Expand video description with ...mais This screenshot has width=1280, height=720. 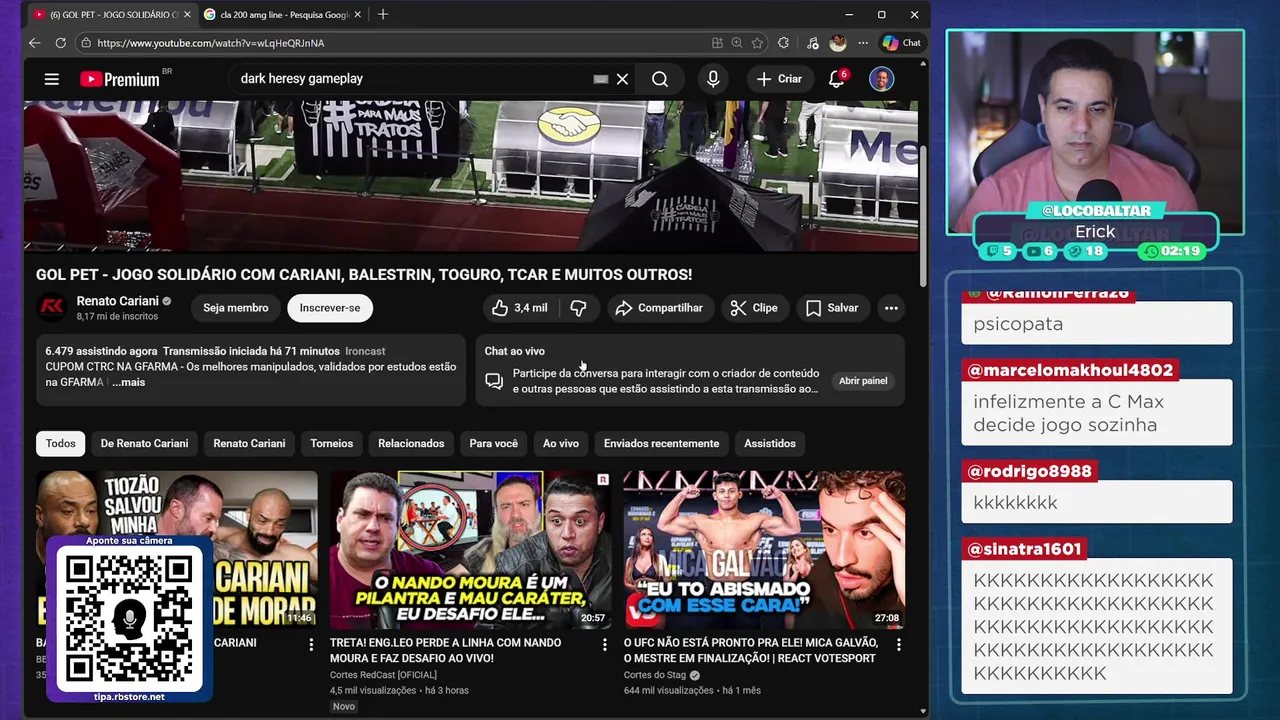pyautogui.click(x=128, y=382)
